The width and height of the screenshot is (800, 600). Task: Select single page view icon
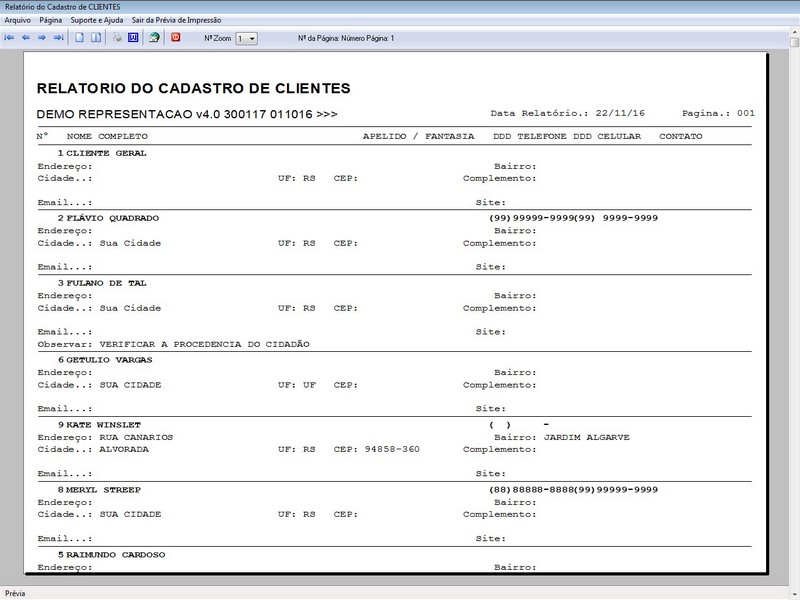80,38
